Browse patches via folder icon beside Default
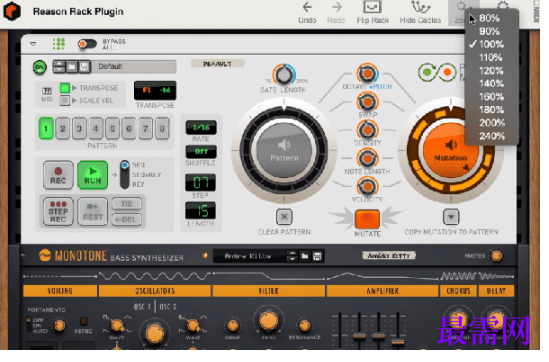The width and height of the screenshot is (549, 362). [71, 67]
